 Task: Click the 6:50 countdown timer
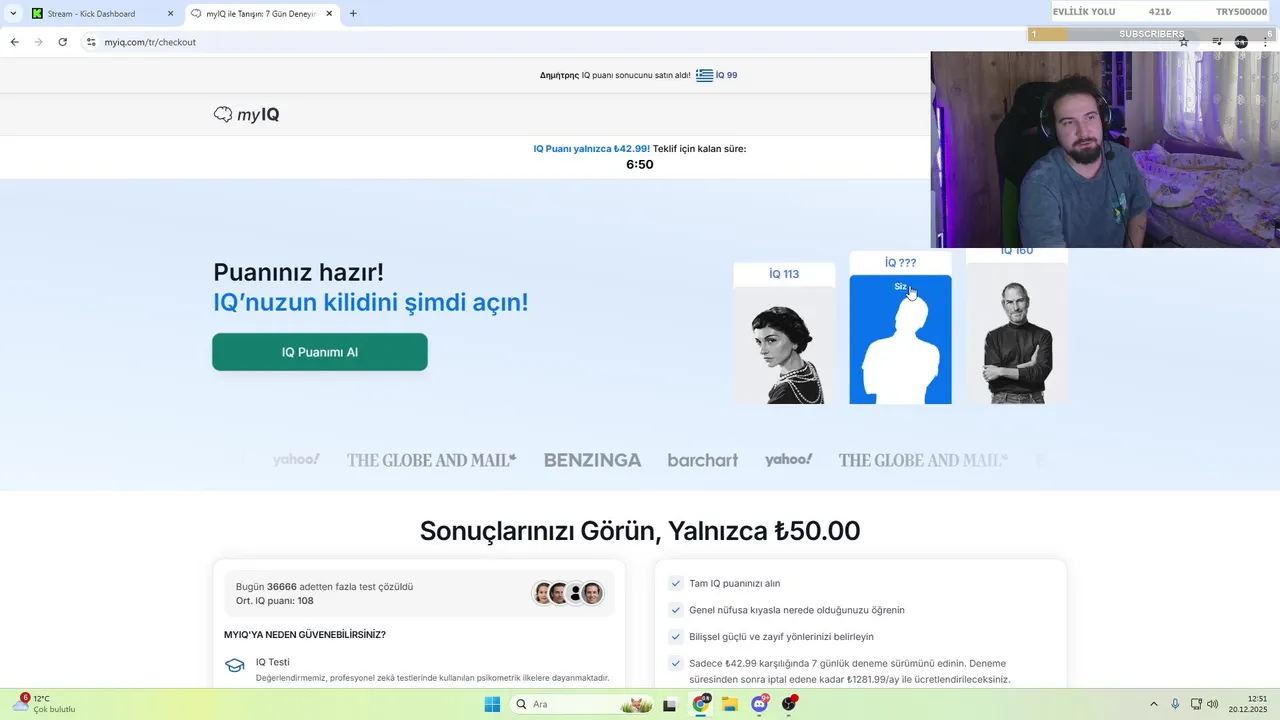(x=640, y=164)
